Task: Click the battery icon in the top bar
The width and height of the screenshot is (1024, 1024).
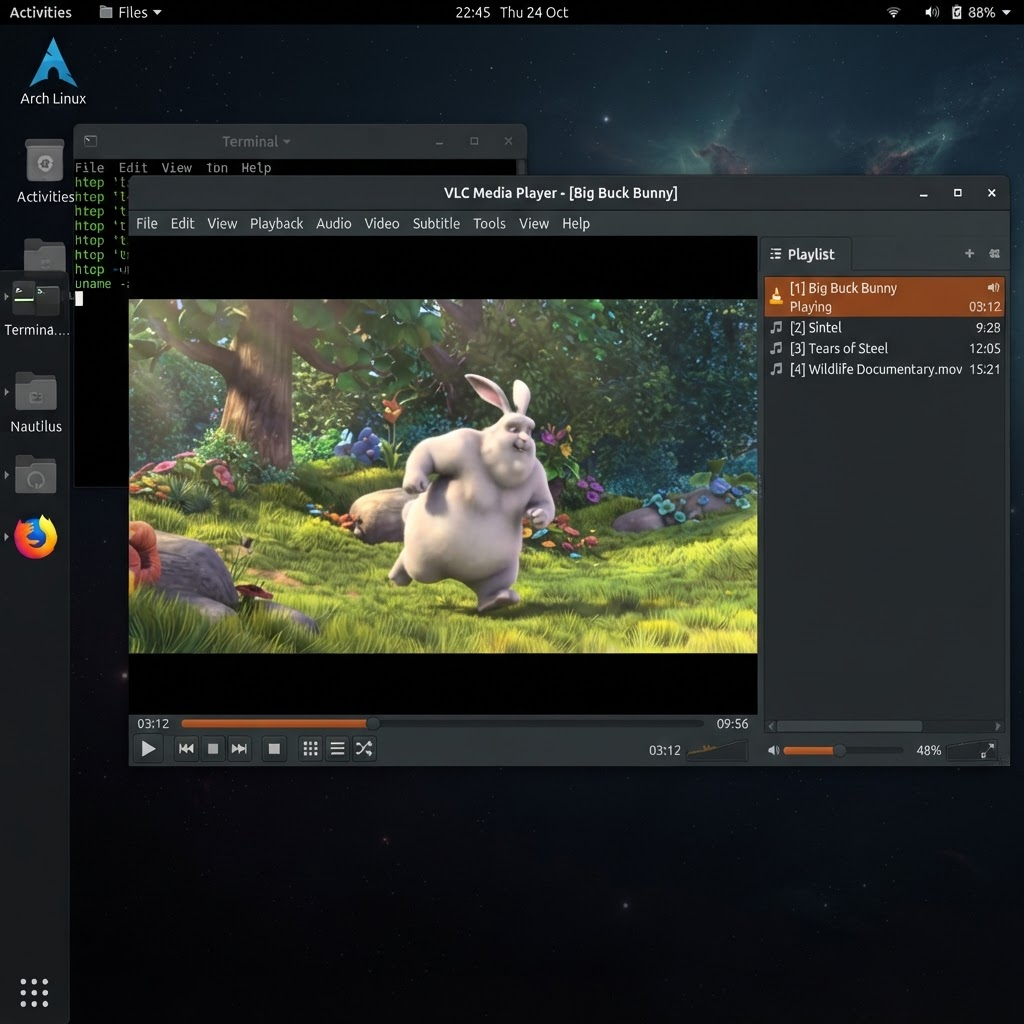Action: tap(956, 12)
